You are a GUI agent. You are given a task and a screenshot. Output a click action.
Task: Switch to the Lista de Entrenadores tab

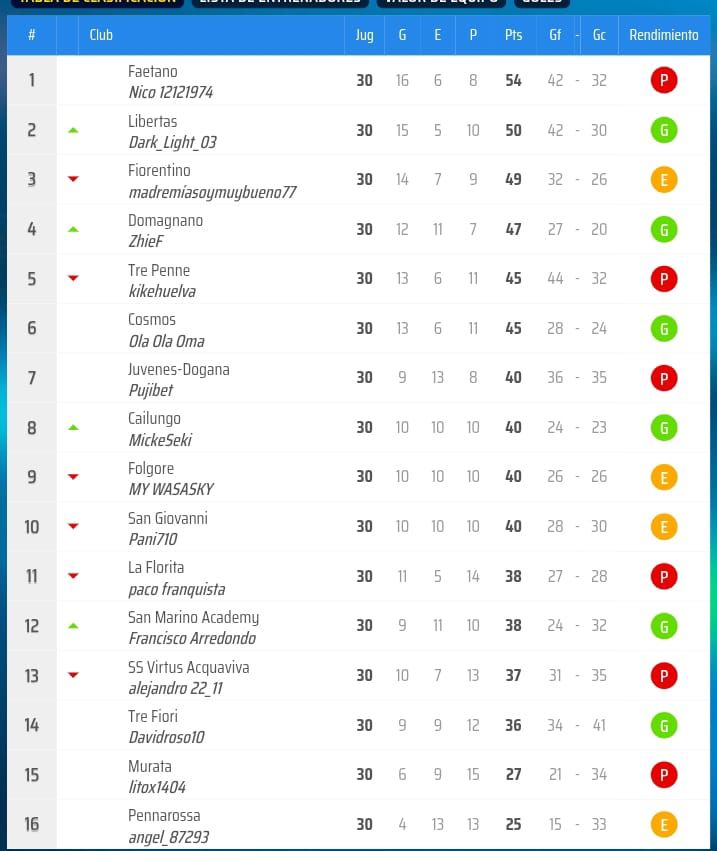click(x=279, y=3)
